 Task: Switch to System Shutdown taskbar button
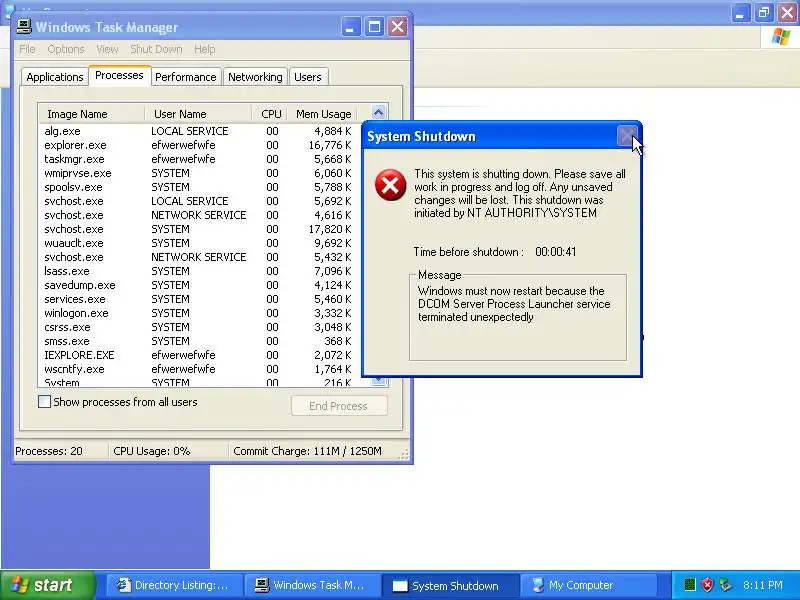(x=450, y=585)
